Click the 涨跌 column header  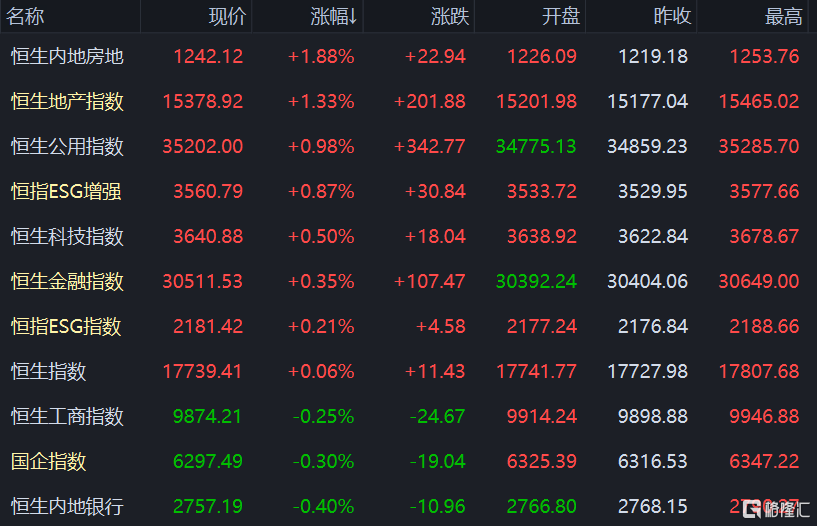(x=450, y=17)
